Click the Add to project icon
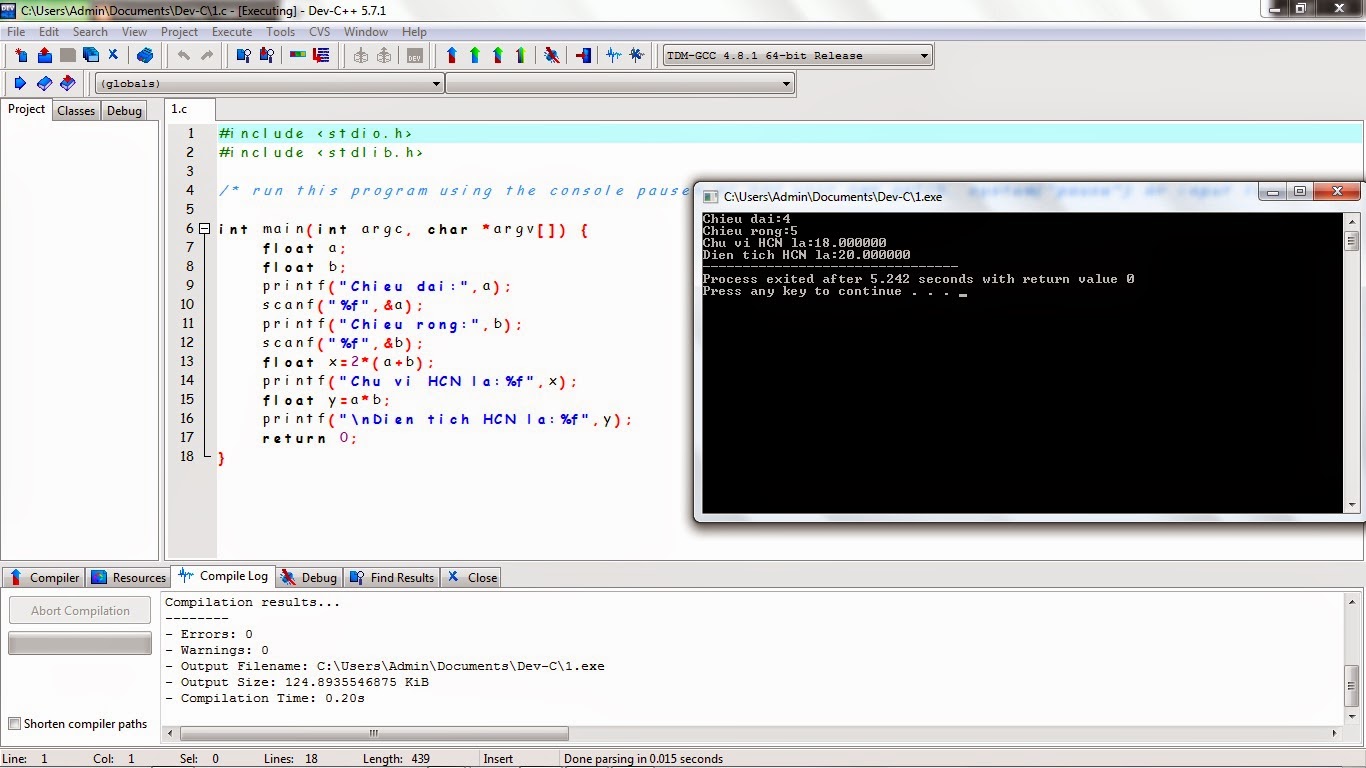The image size is (1366, 768). tap(361, 56)
